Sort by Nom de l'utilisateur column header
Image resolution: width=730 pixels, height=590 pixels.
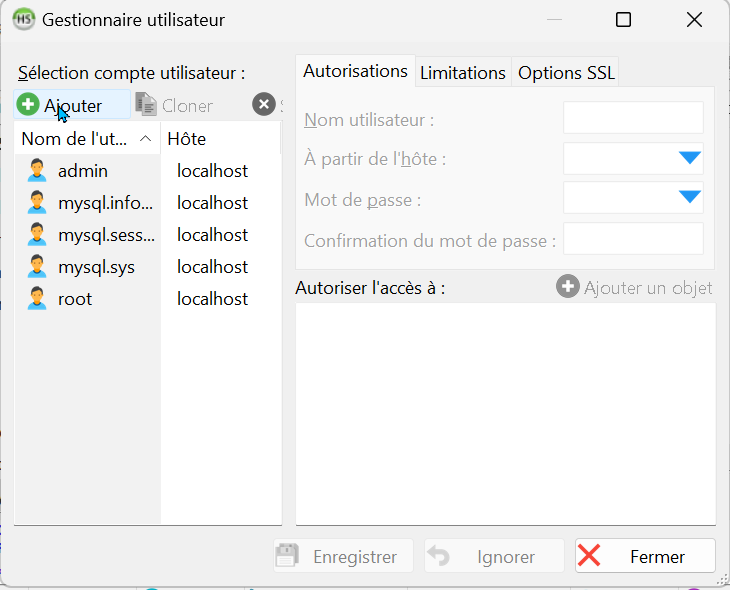[85, 139]
